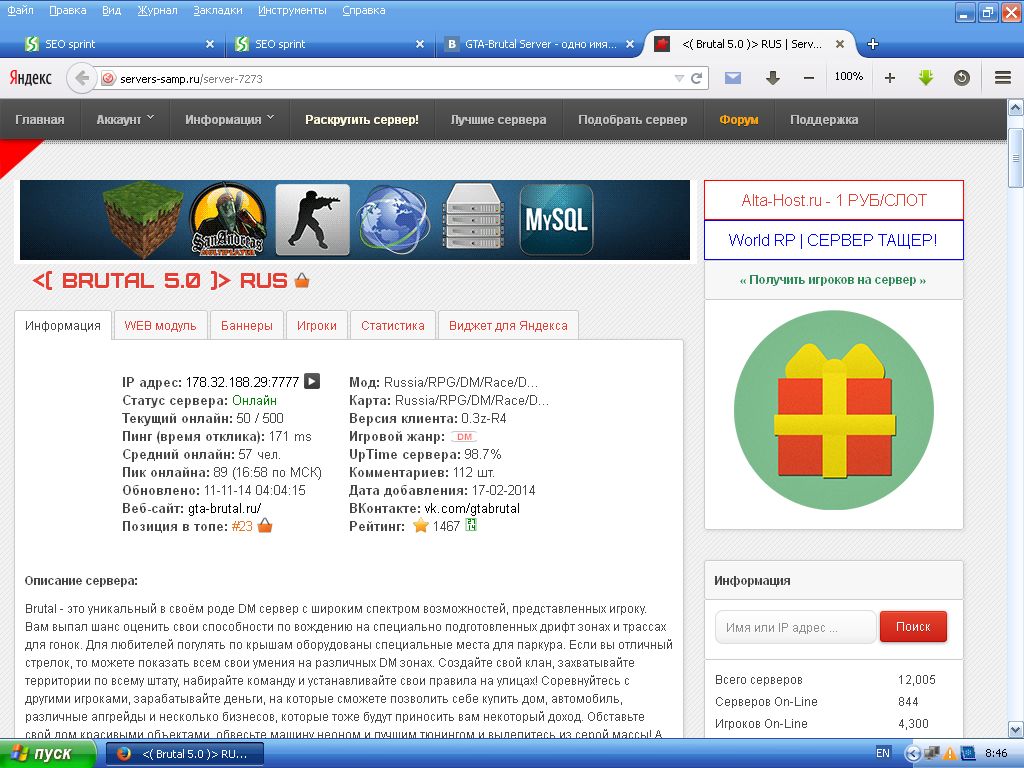Open the Файл menu

(x=20, y=10)
